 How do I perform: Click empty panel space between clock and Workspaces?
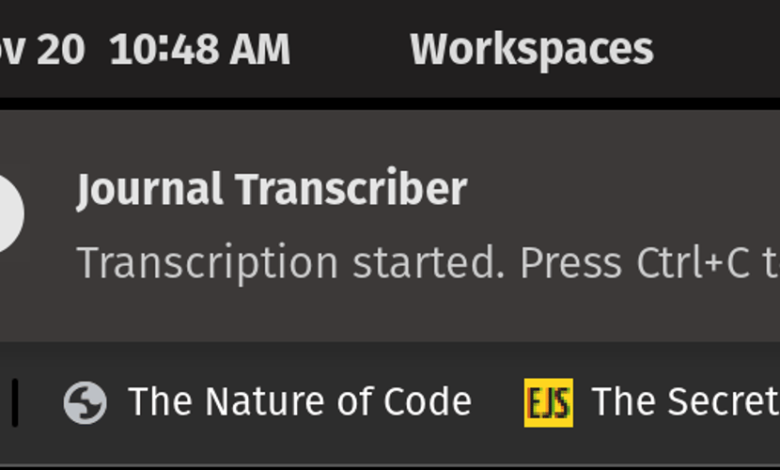click(350, 49)
